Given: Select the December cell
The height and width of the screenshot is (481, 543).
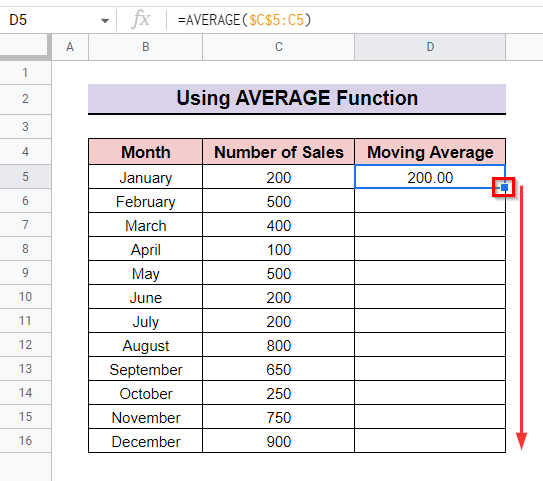Looking at the screenshot, I should [x=145, y=441].
